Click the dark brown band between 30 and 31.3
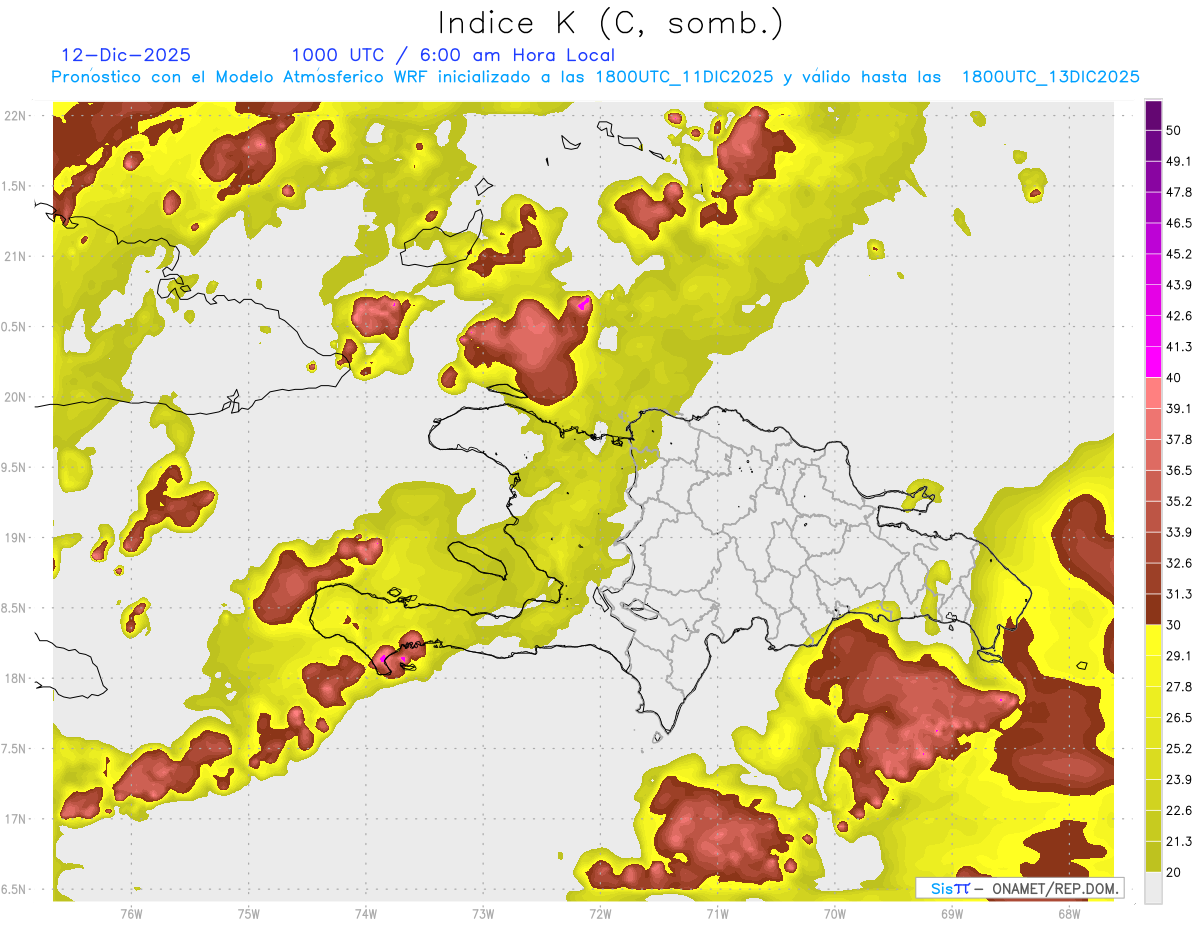The width and height of the screenshot is (1200, 927). point(1154,609)
